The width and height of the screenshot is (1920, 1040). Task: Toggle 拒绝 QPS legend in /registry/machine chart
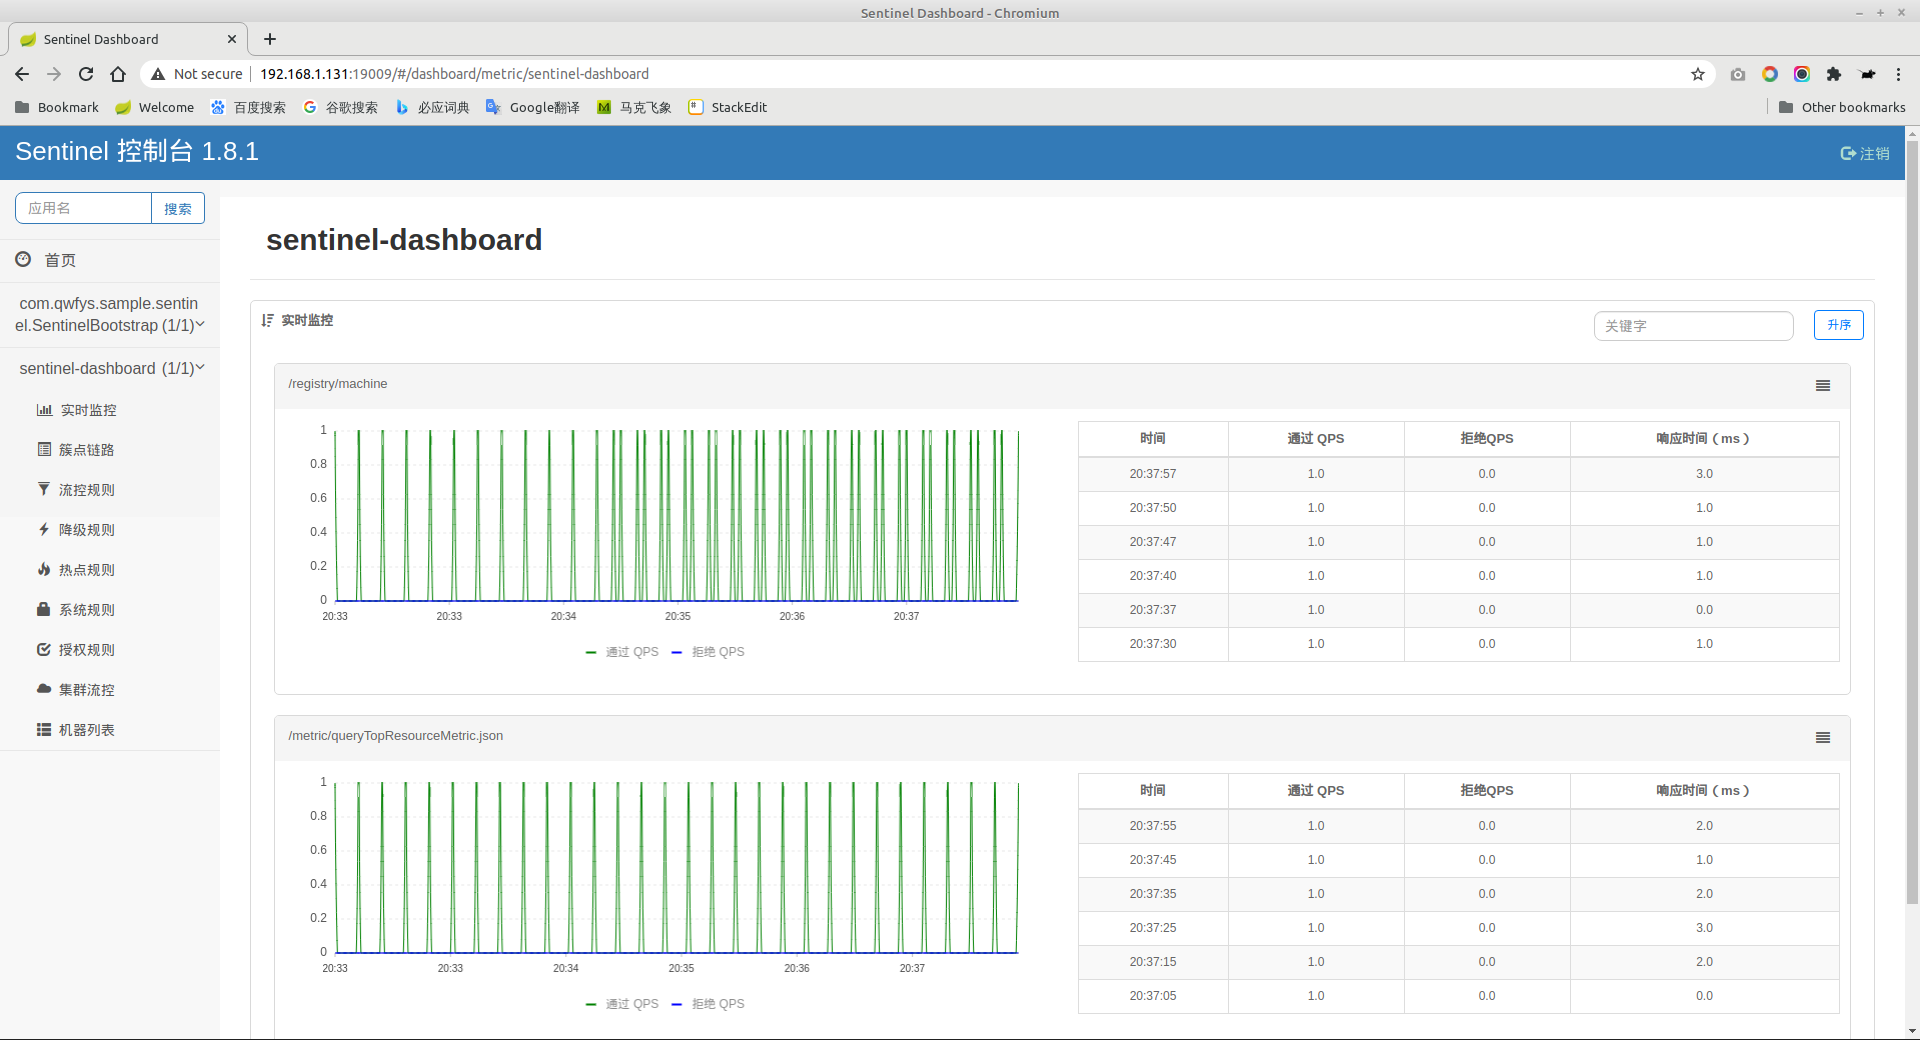pyautogui.click(x=708, y=652)
